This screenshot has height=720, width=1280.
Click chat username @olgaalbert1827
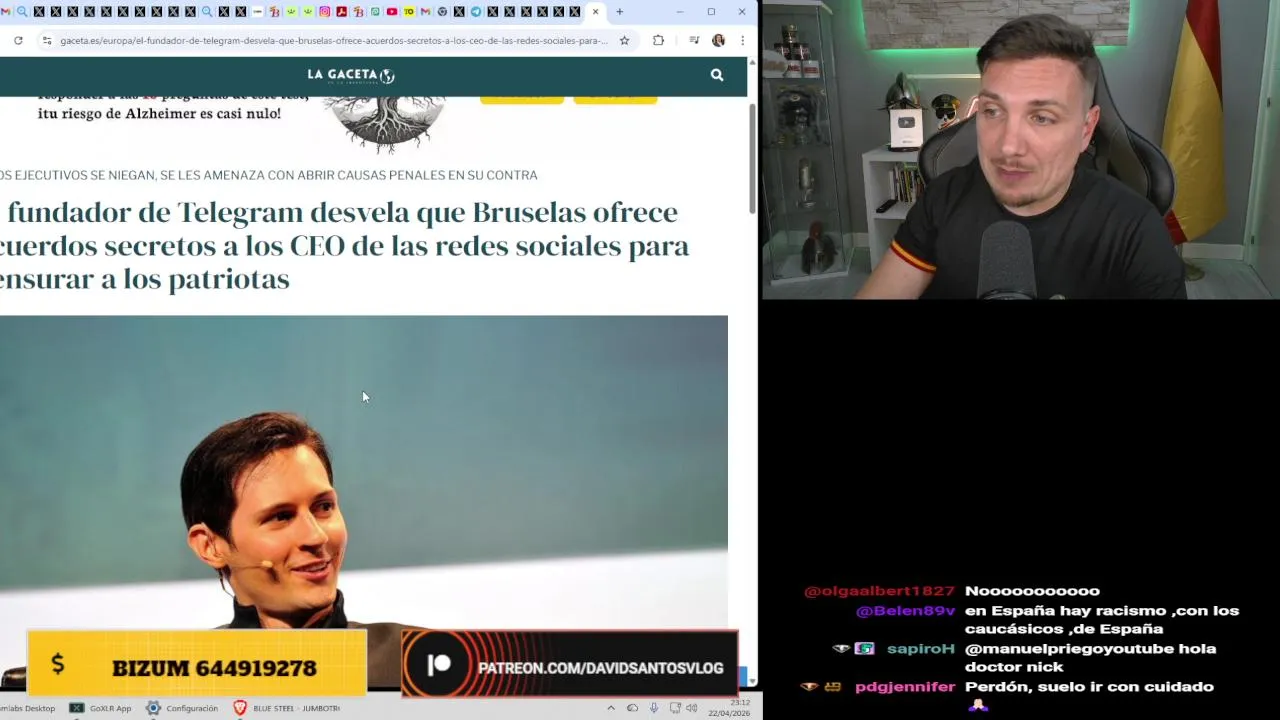click(x=879, y=591)
